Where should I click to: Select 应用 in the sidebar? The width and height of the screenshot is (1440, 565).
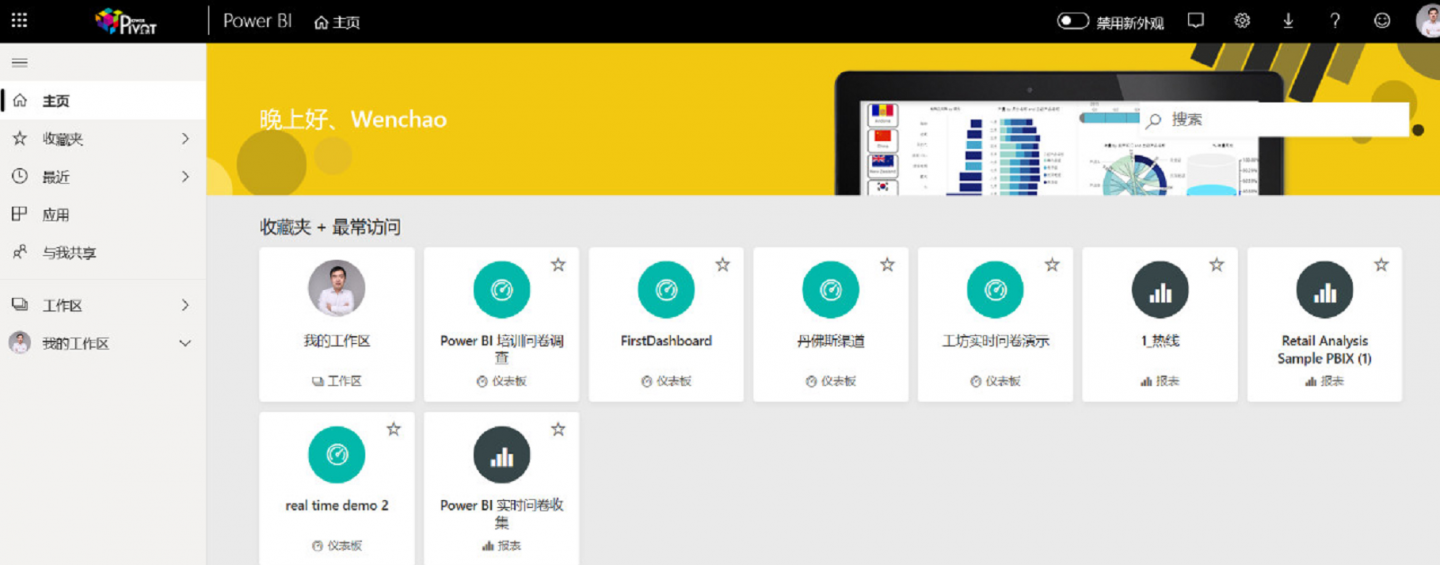(x=103, y=215)
